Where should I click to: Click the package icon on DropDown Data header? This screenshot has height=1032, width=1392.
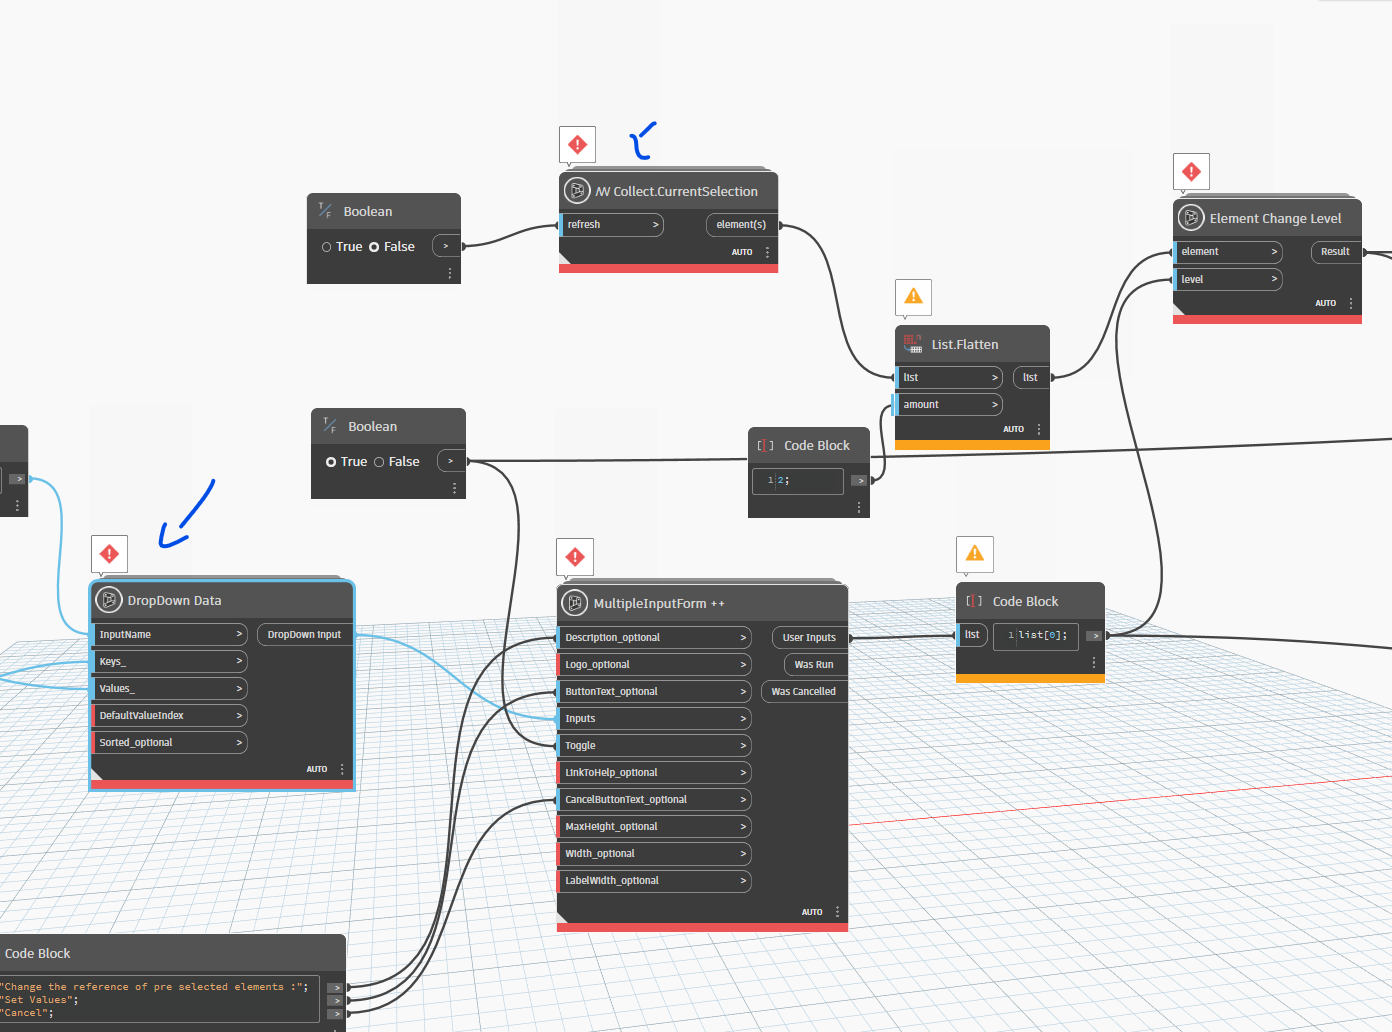pyautogui.click(x=109, y=599)
